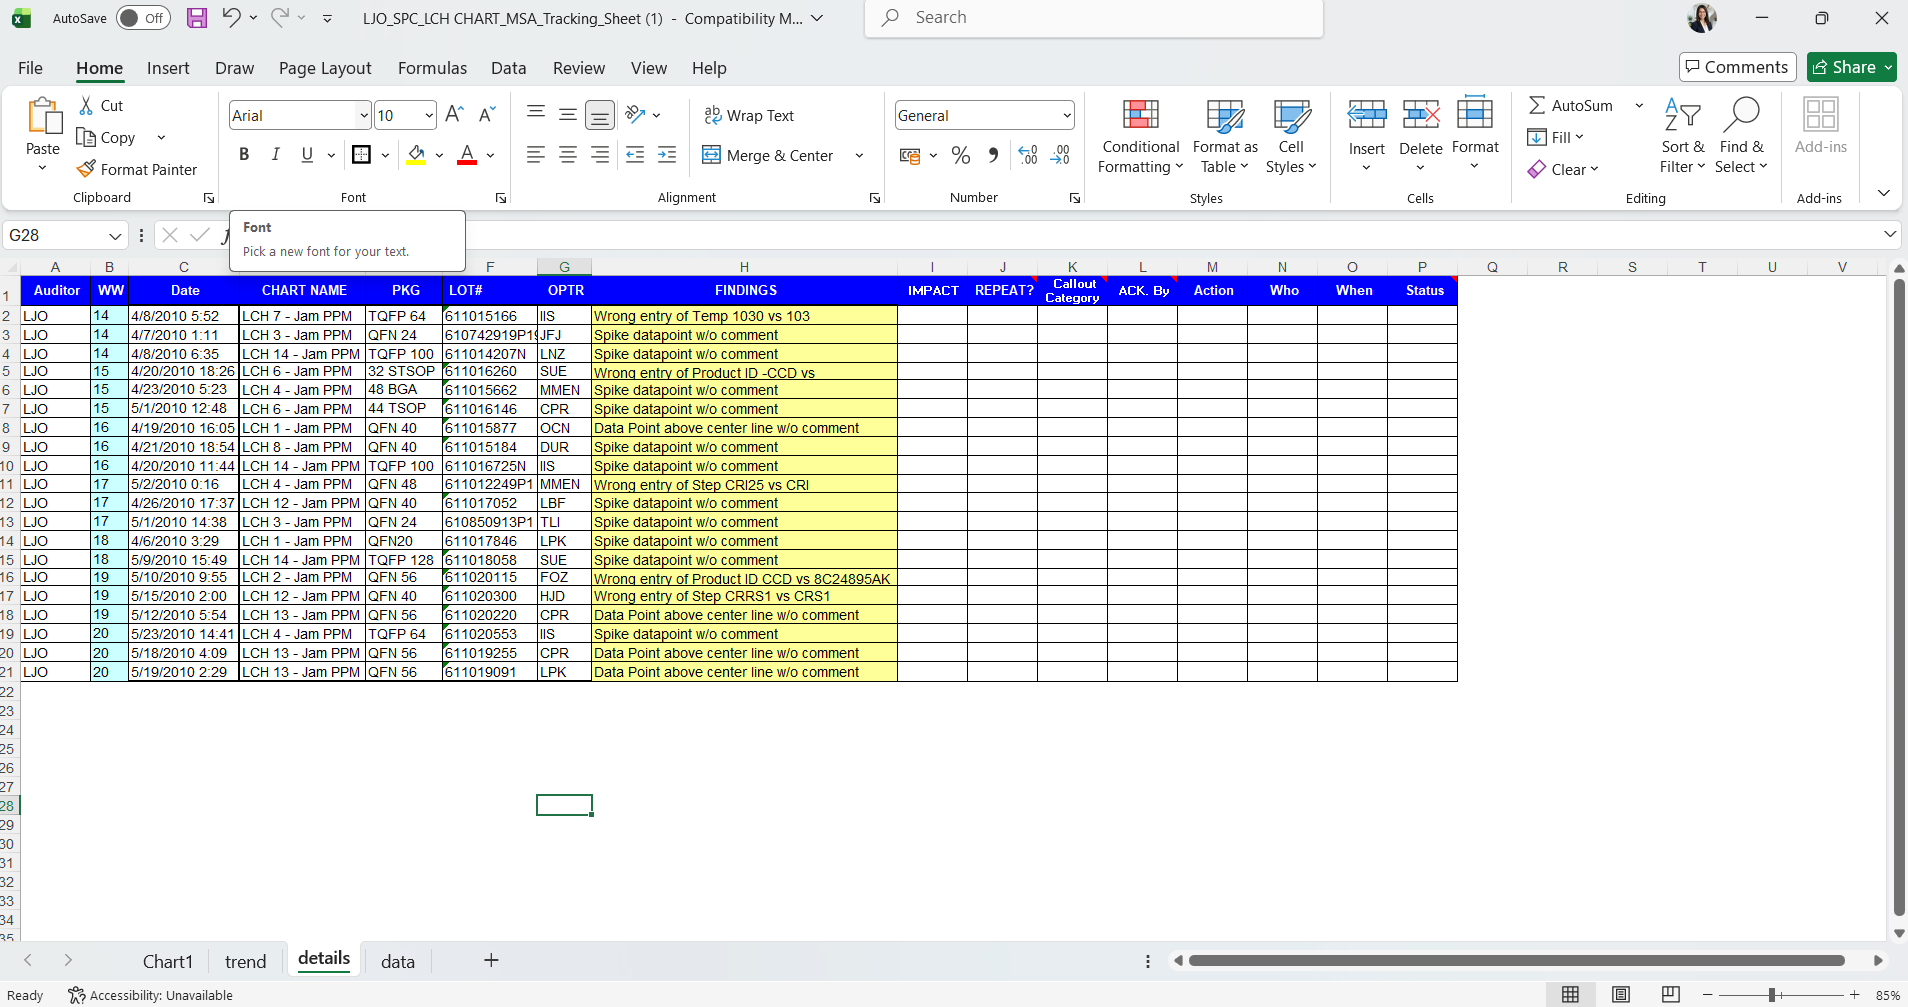
Task: Open Find & Select tool
Action: (1741, 137)
